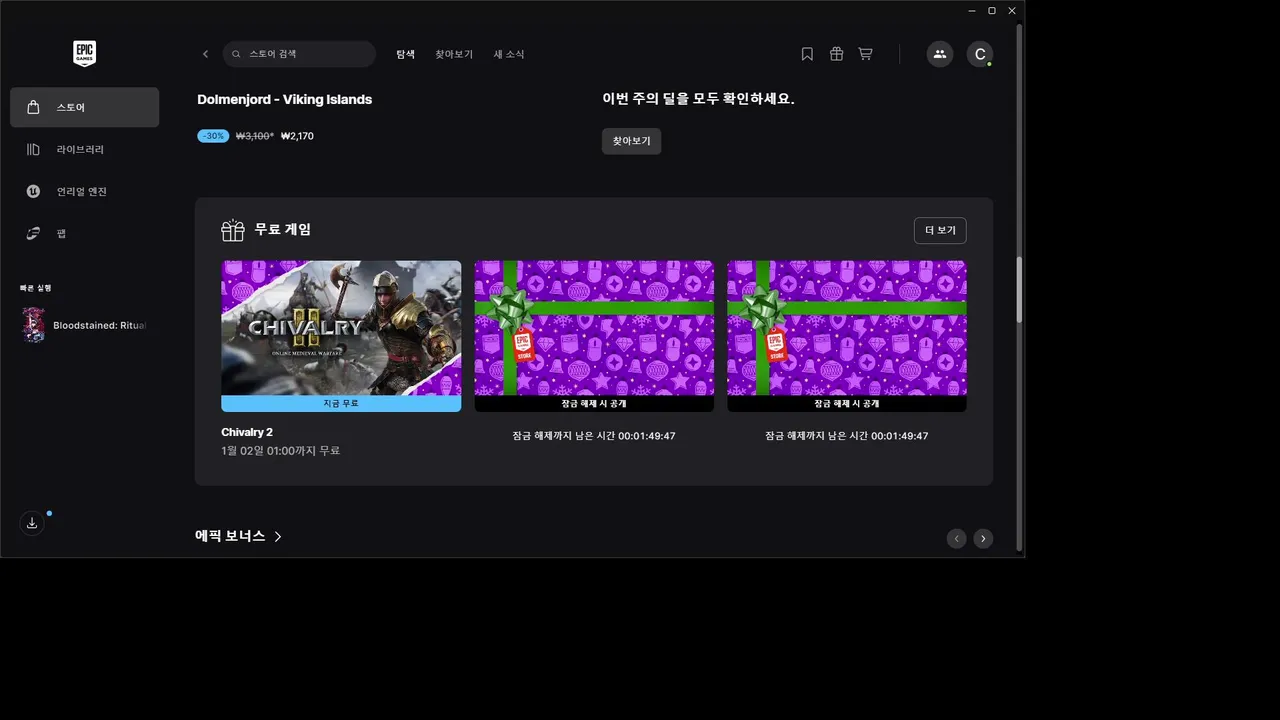Screen dimensions: 1280x720
Task: Focus the 스토어 검색 field
Action: 299,54
